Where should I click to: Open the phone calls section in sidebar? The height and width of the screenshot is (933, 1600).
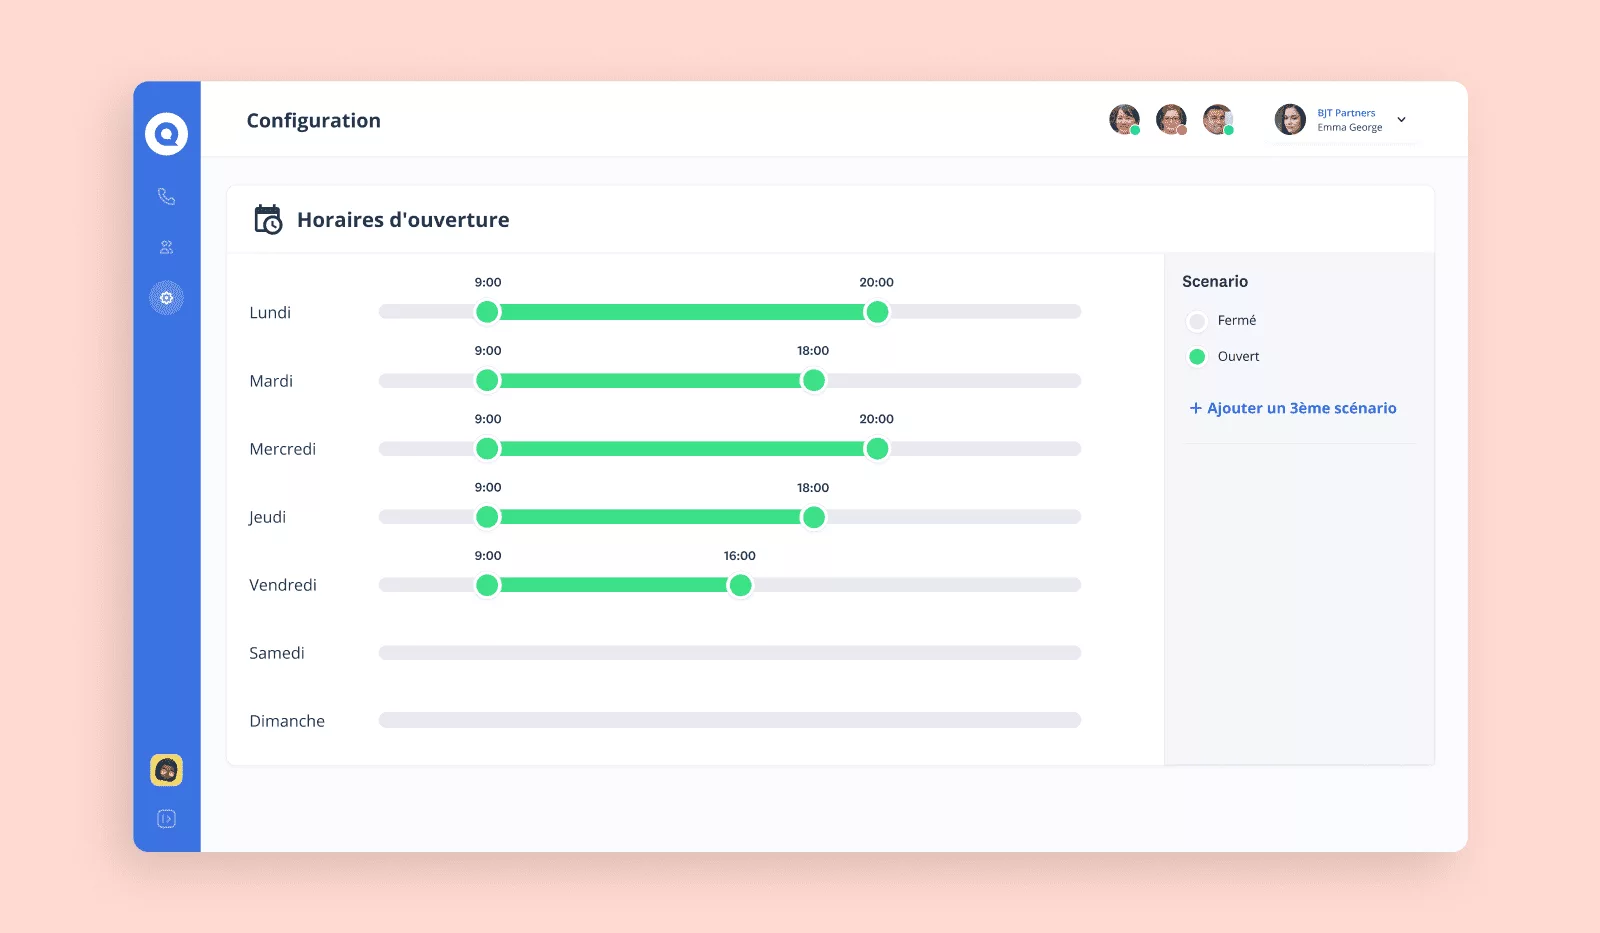(x=166, y=196)
